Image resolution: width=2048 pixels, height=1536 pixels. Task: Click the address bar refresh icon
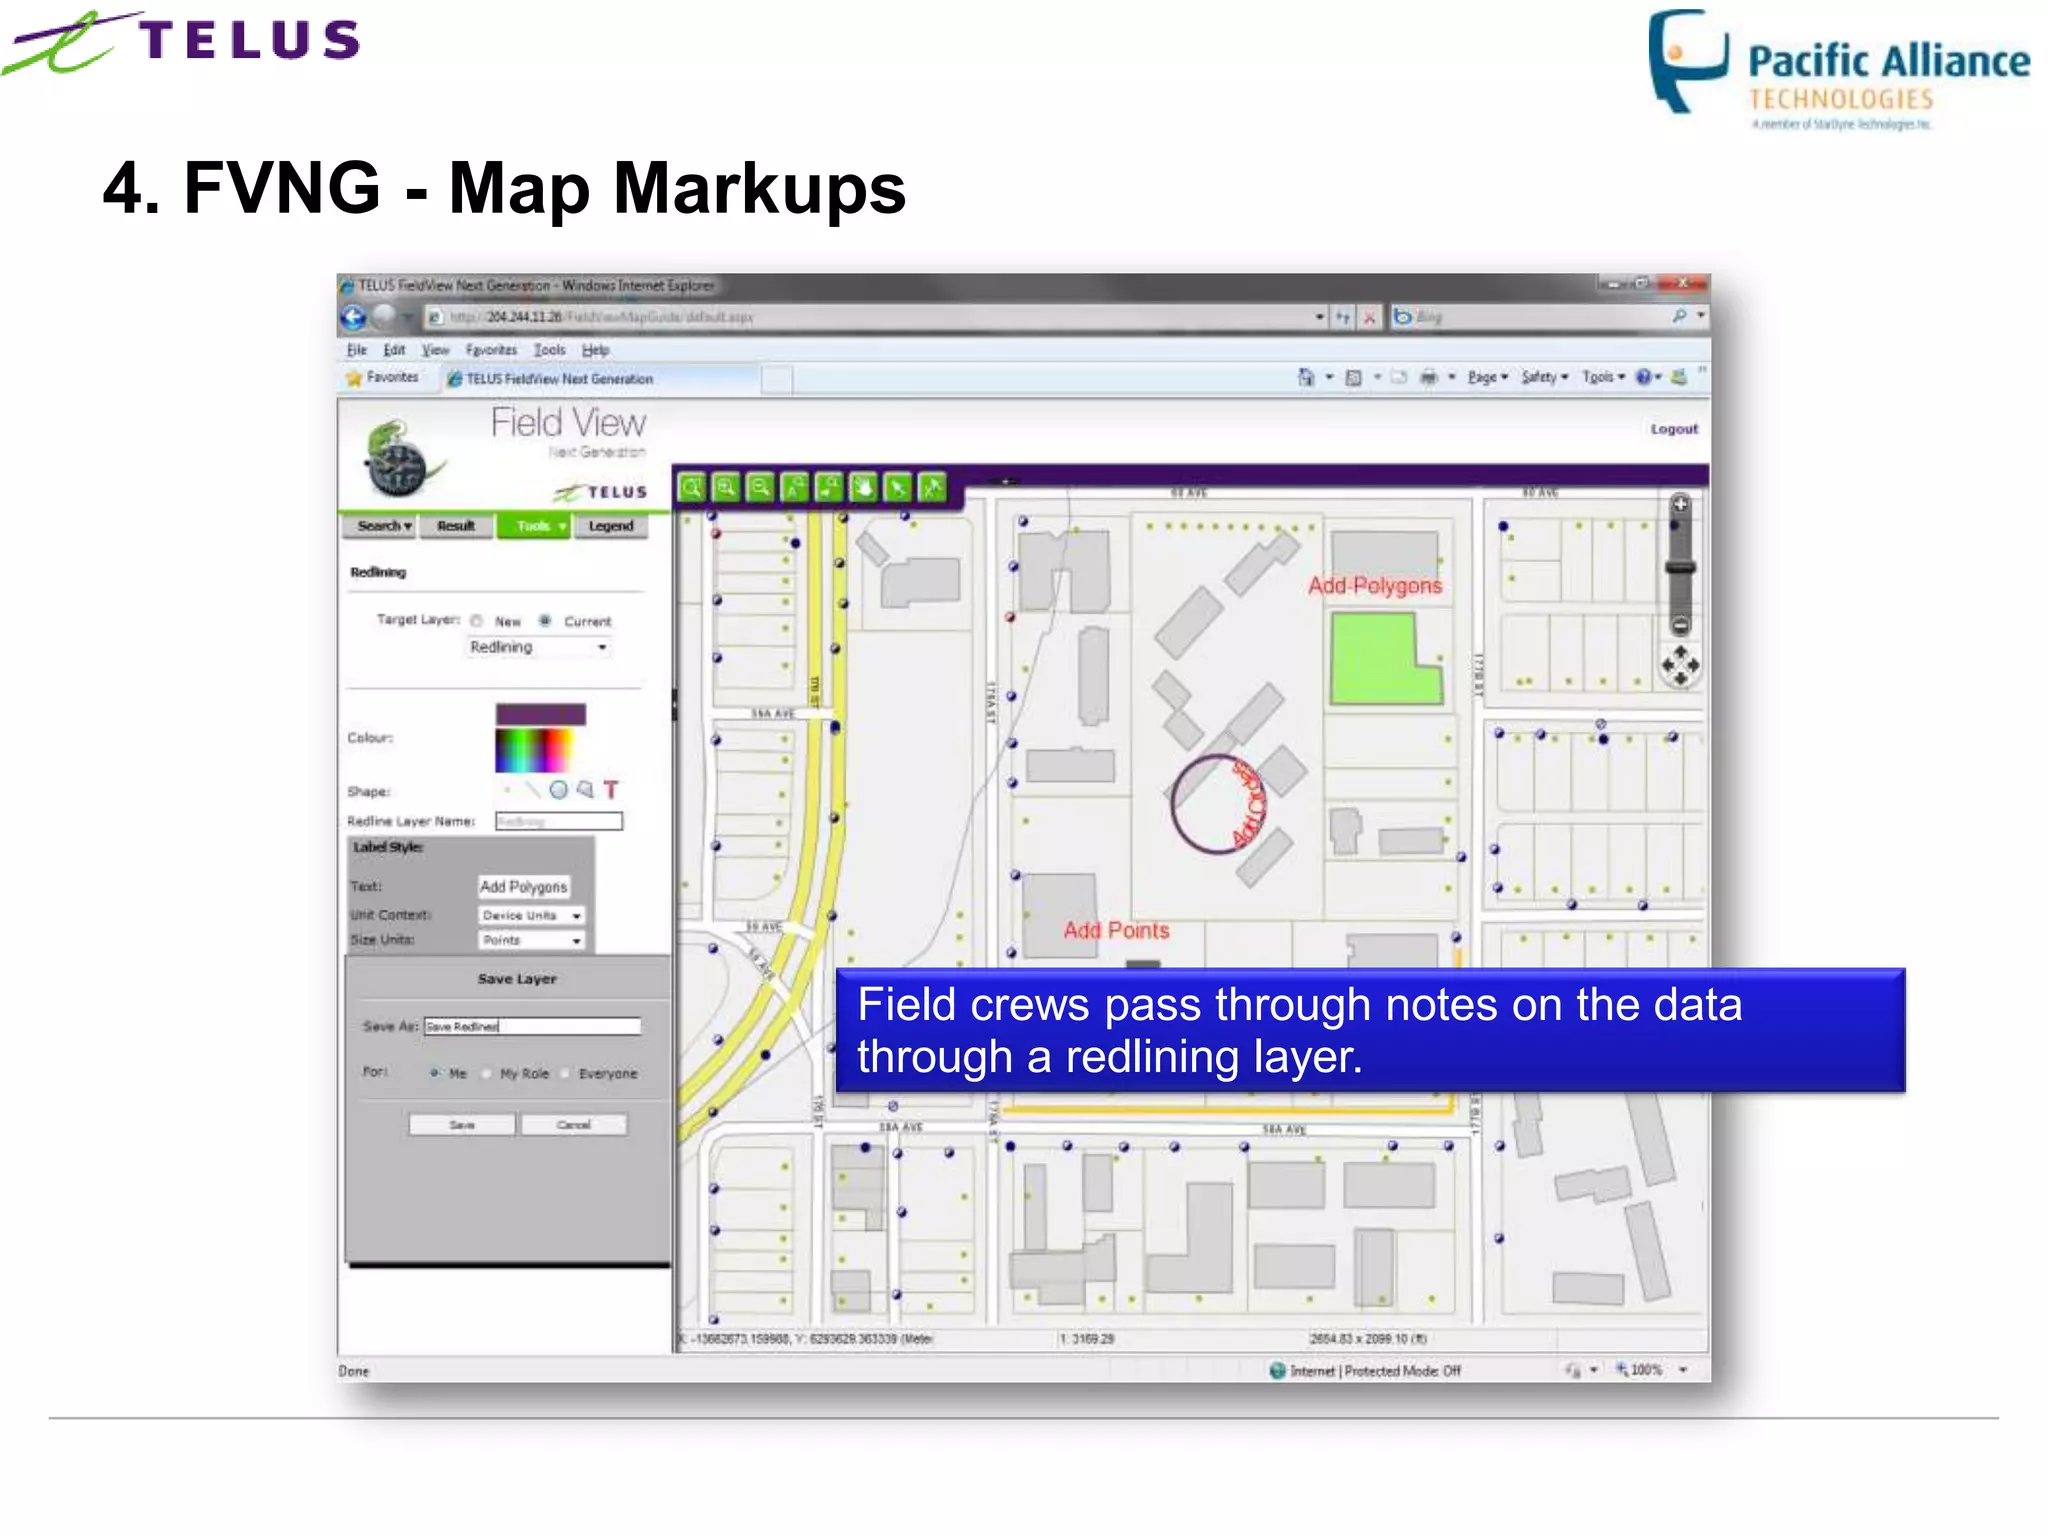[1343, 317]
